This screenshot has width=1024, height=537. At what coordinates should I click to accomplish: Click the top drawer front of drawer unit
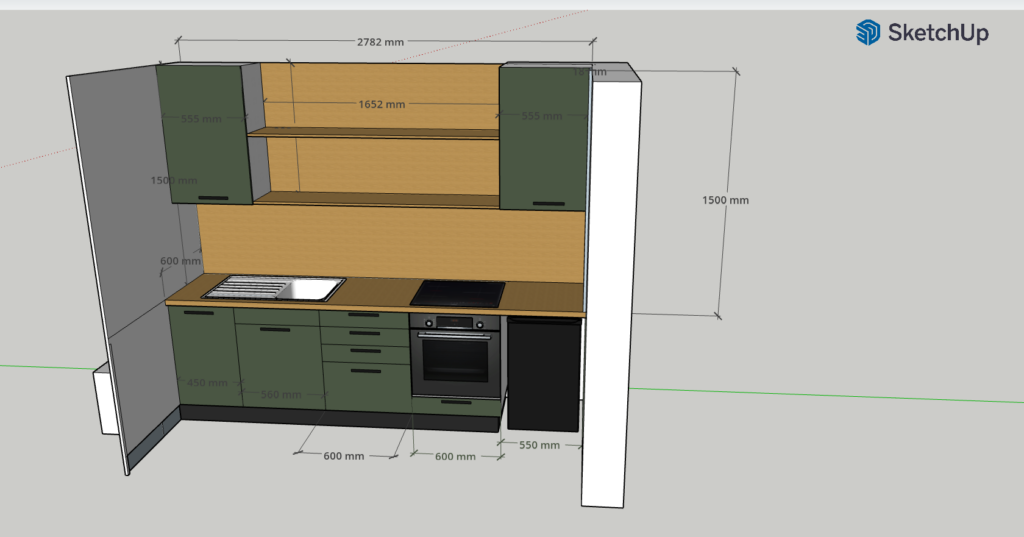(364, 318)
